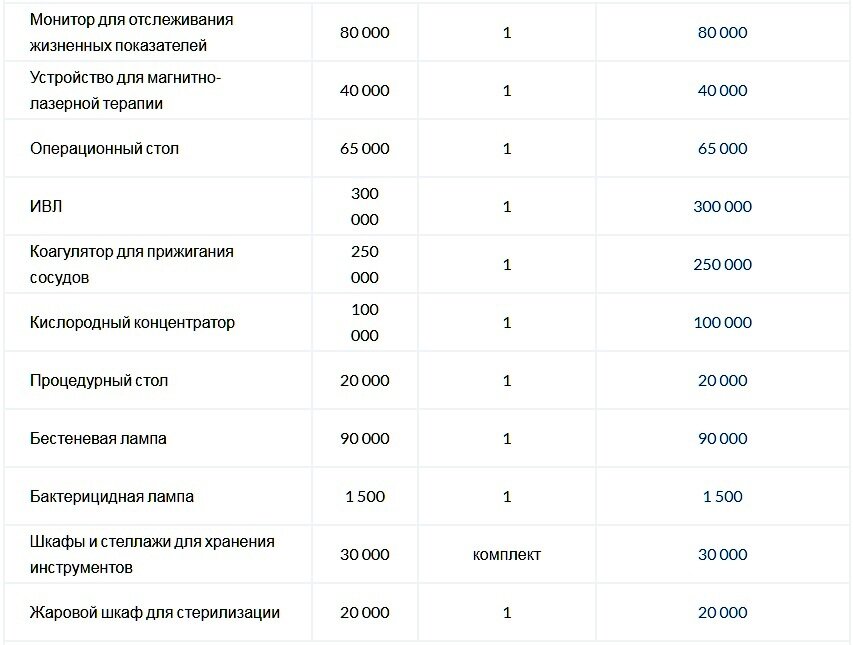Click the 'комплект' quantity cell
The width and height of the screenshot is (853, 645).
[x=506, y=555]
